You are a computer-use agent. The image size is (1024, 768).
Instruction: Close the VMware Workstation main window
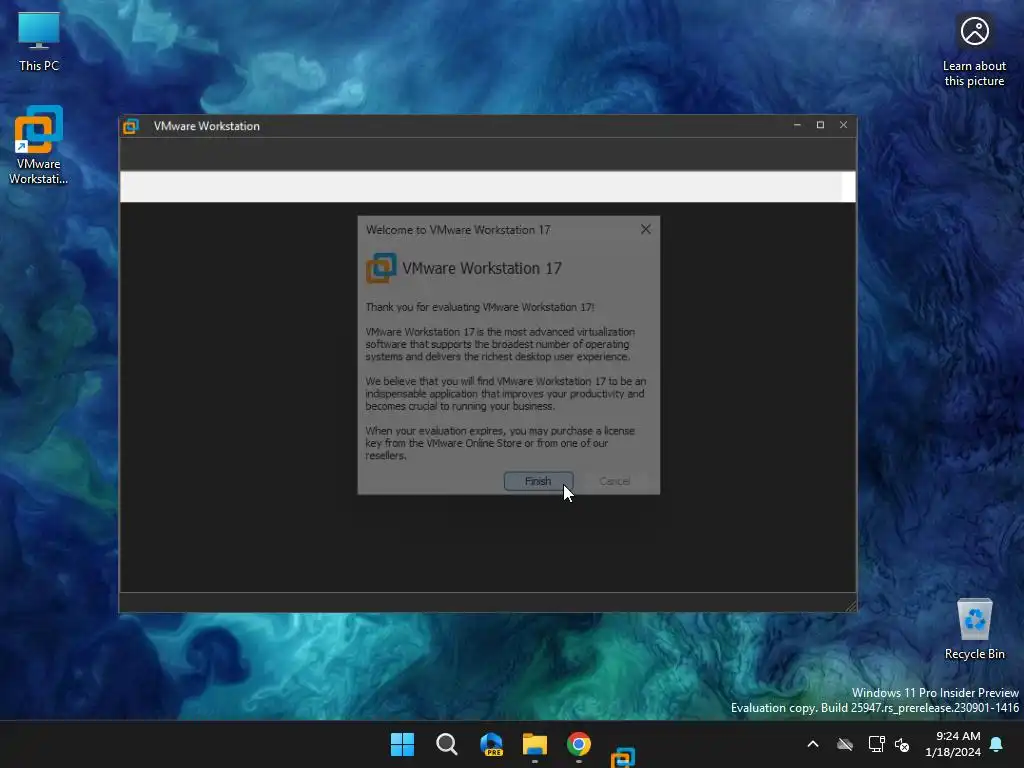[843, 125]
